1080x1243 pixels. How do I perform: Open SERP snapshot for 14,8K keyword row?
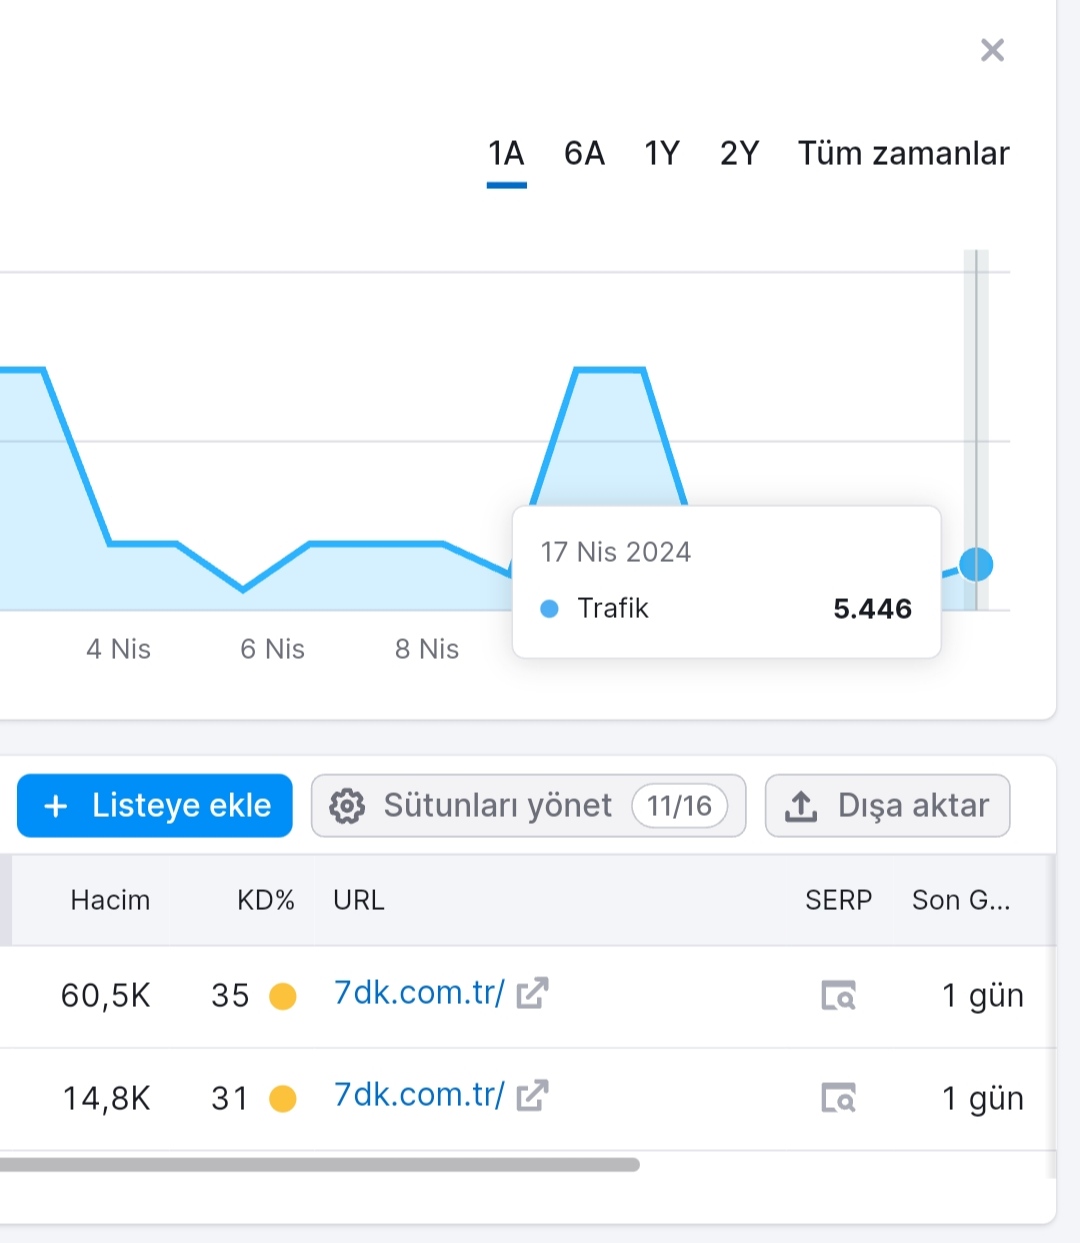pos(838,1098)
